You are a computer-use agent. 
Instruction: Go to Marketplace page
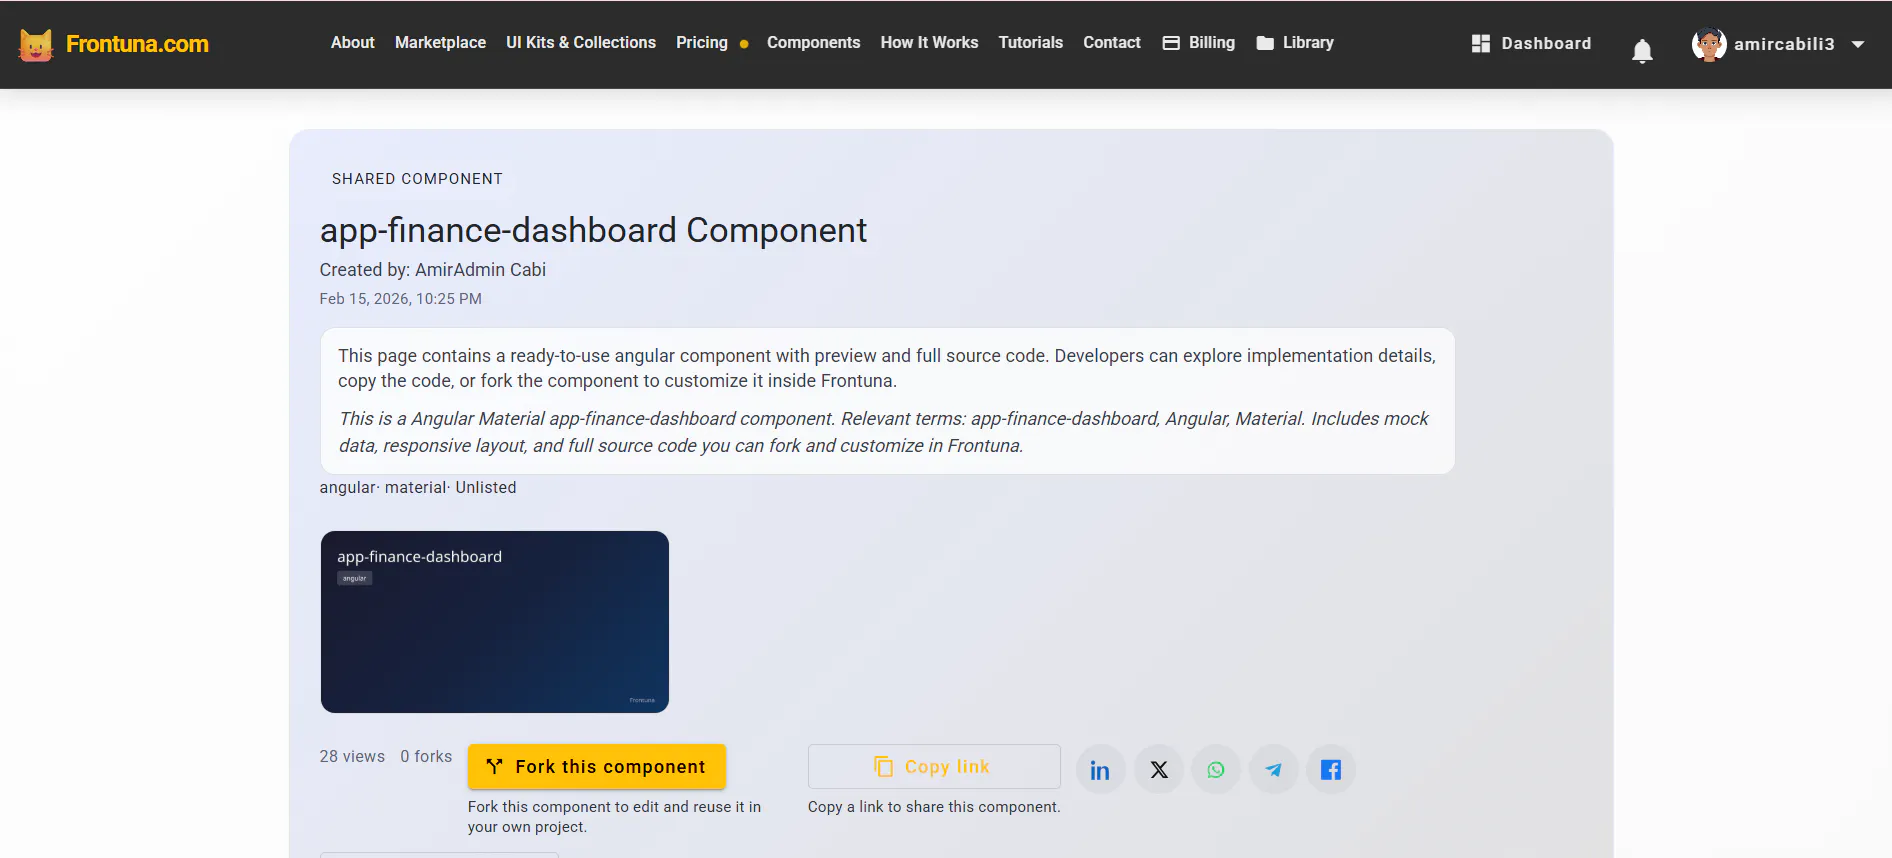tap(440, 43)
